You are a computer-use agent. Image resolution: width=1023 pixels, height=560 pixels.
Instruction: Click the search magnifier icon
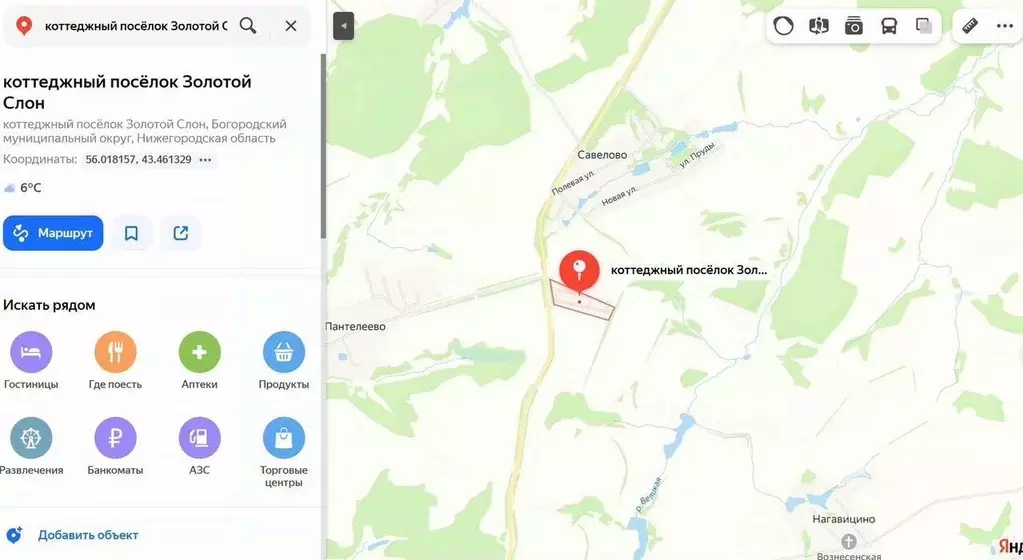[x=248, y=25]
